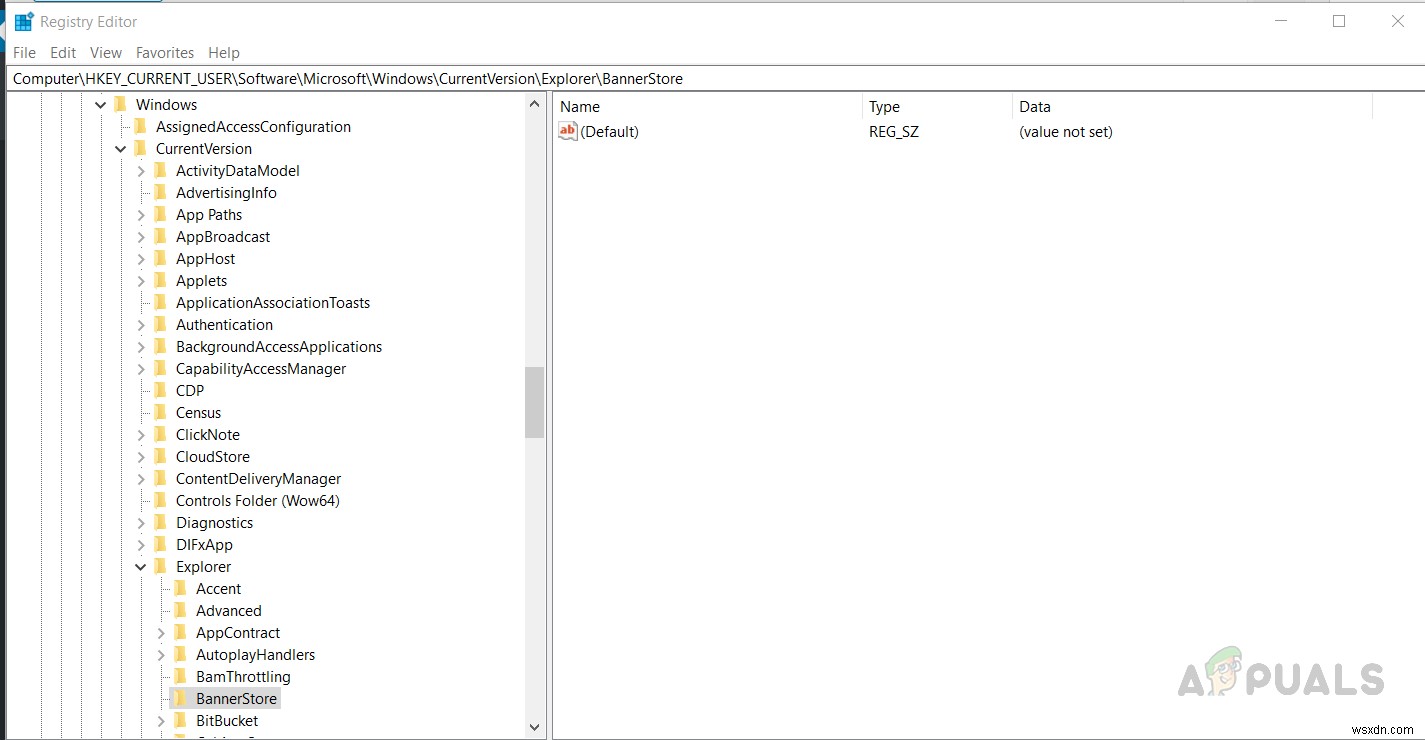Click the tree pane scrollbar thumb
This screenshot has height=740, width=1425.
[x=534, y=402]
